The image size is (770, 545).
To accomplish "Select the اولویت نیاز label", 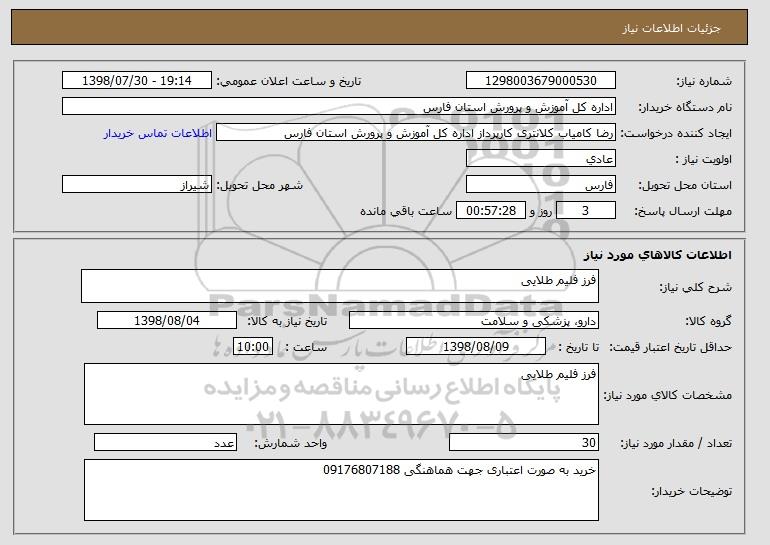I will coord(703,160).
